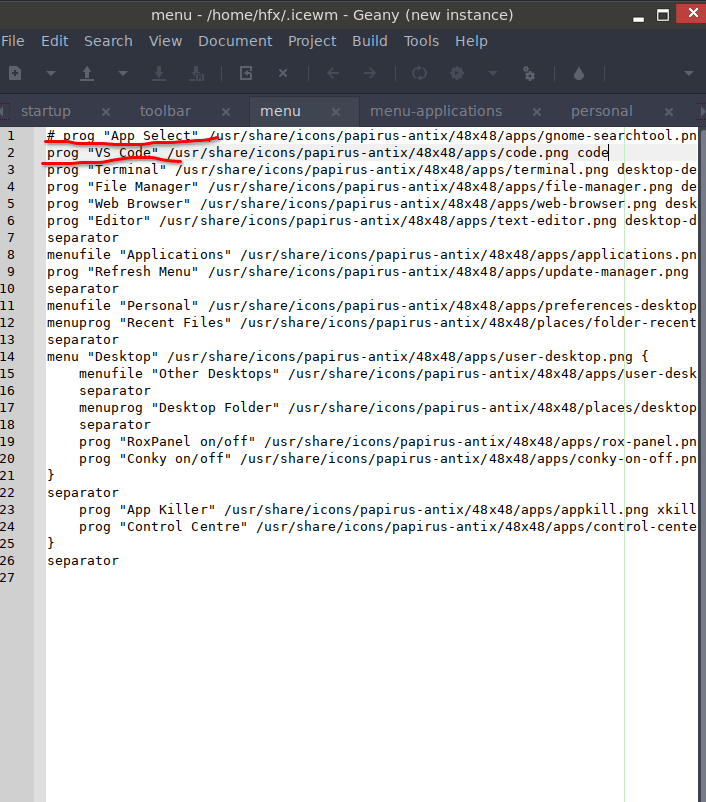Open the Document menu
The image size is (706, 802).
(x=235, y=41)
